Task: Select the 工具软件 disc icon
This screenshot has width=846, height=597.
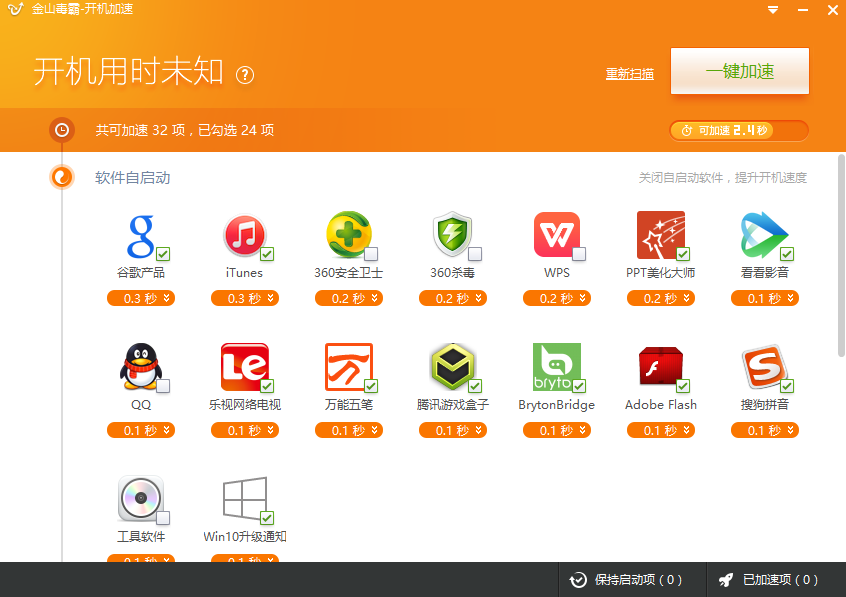Action: tap(140, 498)
